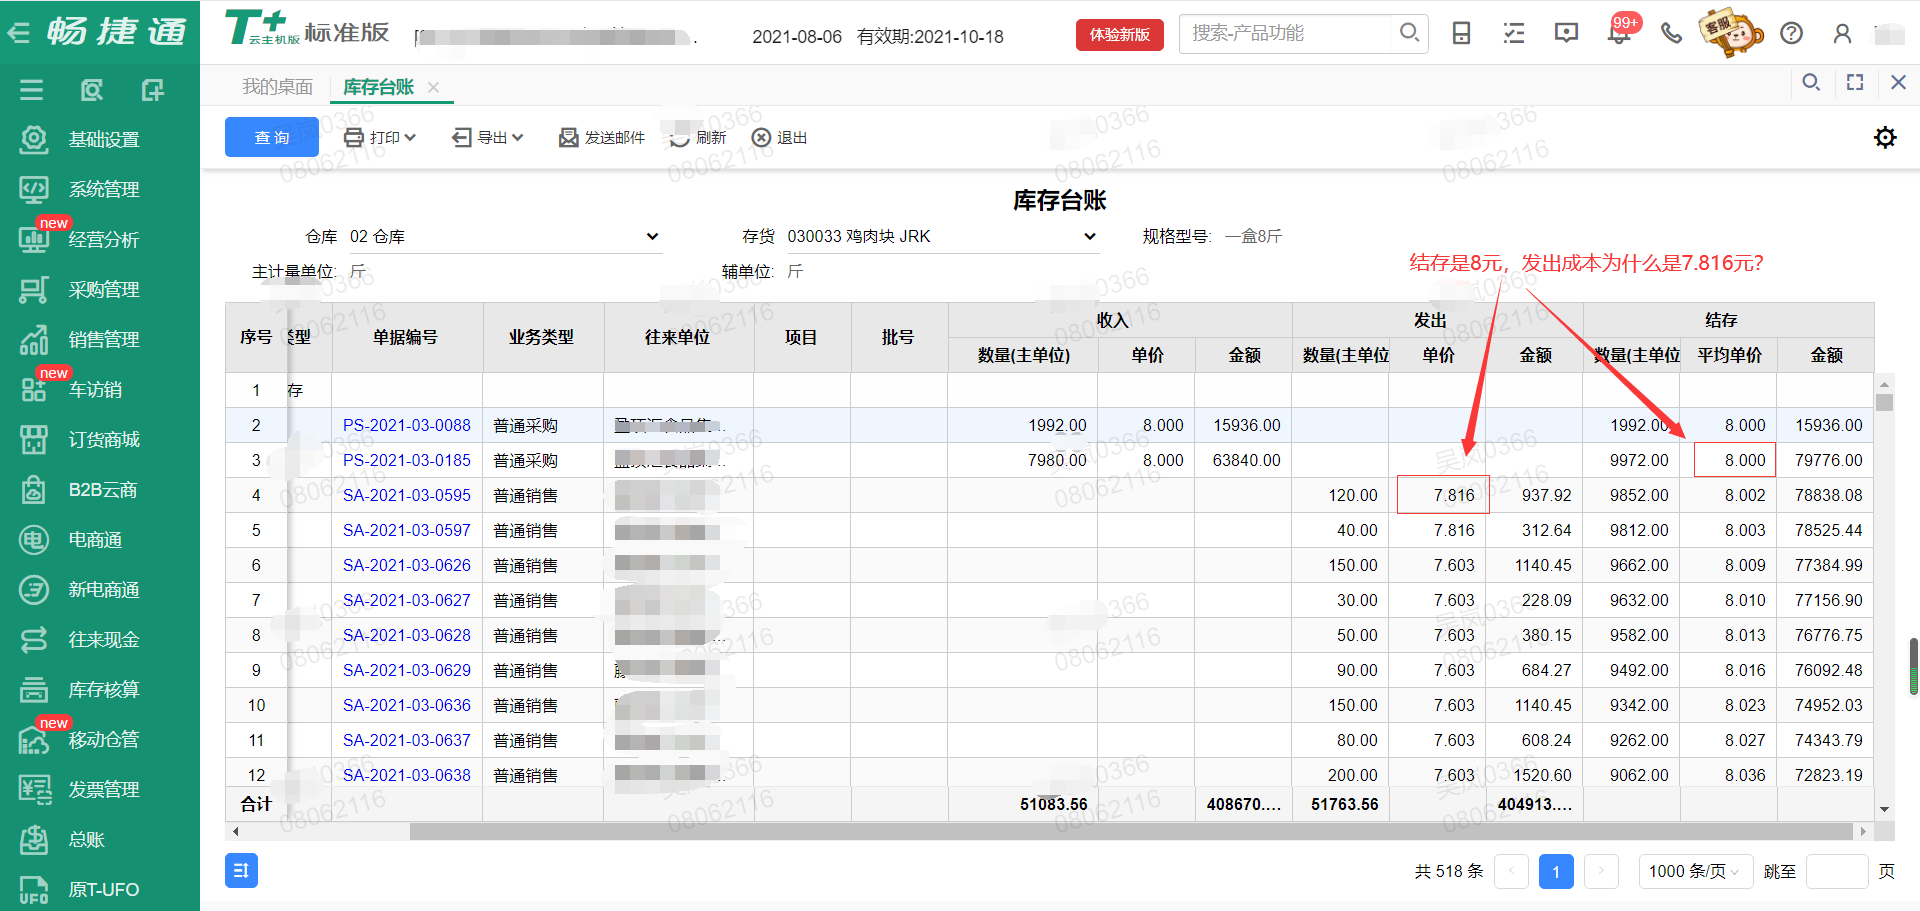Open 新电商通 icon in sidebar
The width and height of the screenshot is (1920, 911).
pos(34,589)
